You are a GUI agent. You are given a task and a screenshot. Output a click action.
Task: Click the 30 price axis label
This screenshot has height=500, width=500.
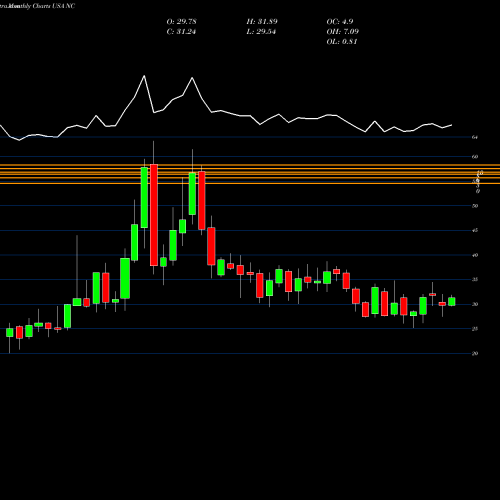click(475, 304)
